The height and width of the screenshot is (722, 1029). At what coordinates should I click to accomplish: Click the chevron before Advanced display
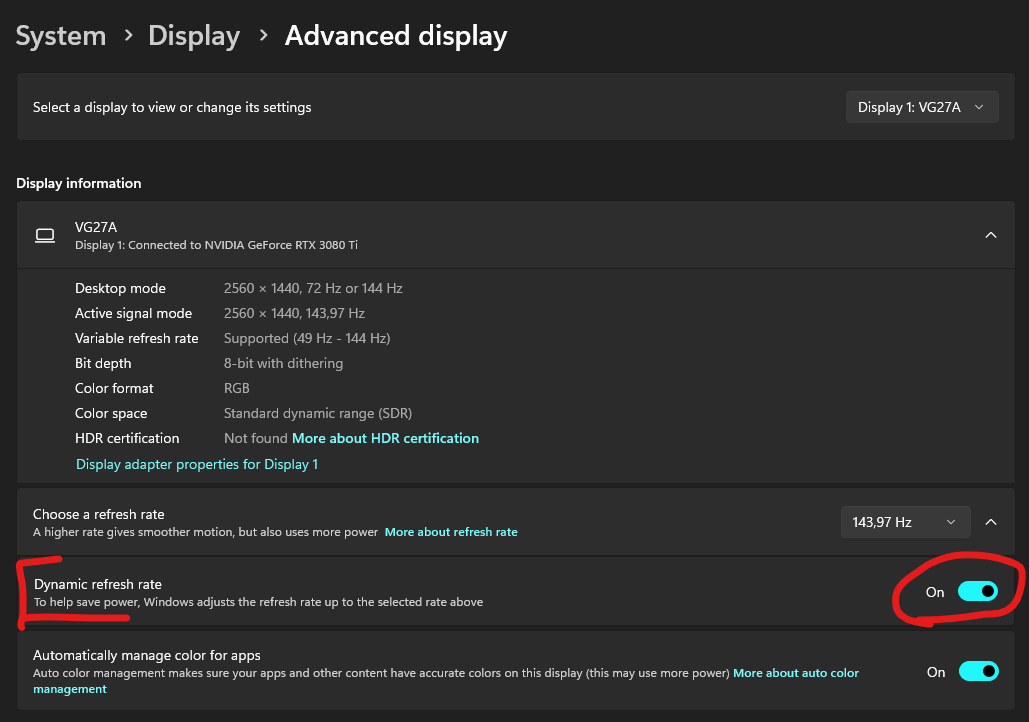point(263,36)
